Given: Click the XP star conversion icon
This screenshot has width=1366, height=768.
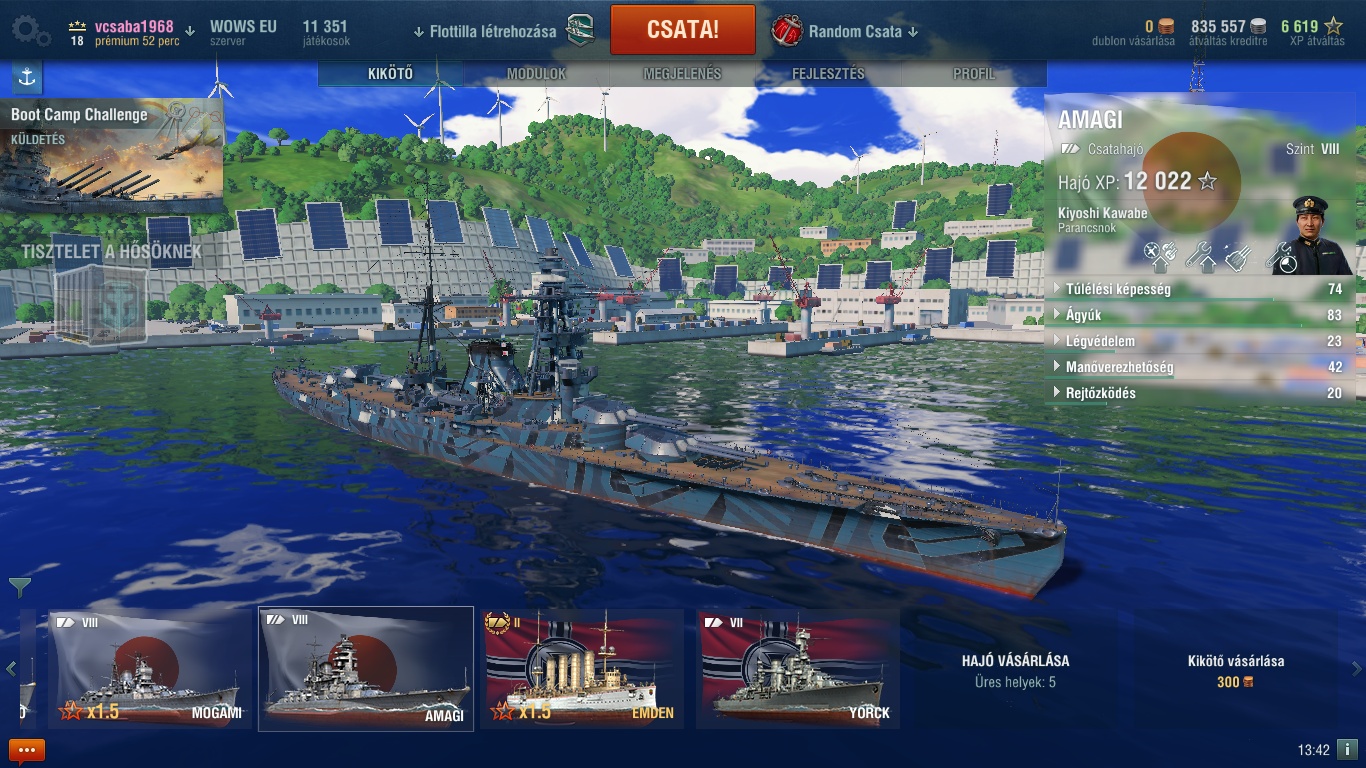Looking at the screenshot, I should tap(1333, 27).
